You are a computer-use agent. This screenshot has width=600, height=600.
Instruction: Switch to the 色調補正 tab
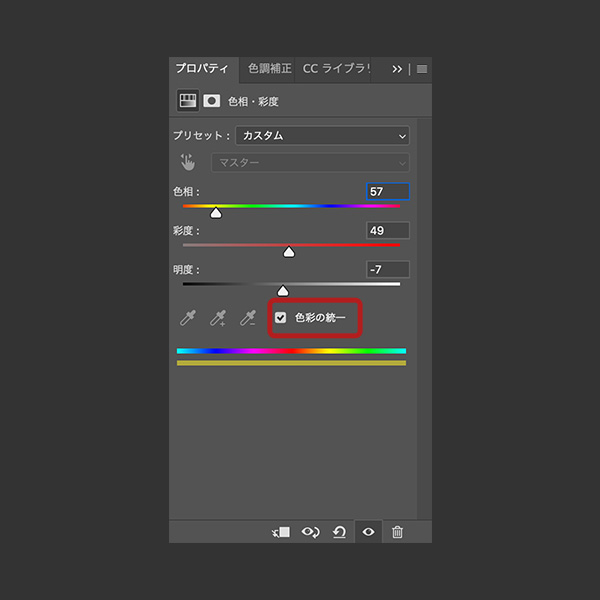[269, 69]
